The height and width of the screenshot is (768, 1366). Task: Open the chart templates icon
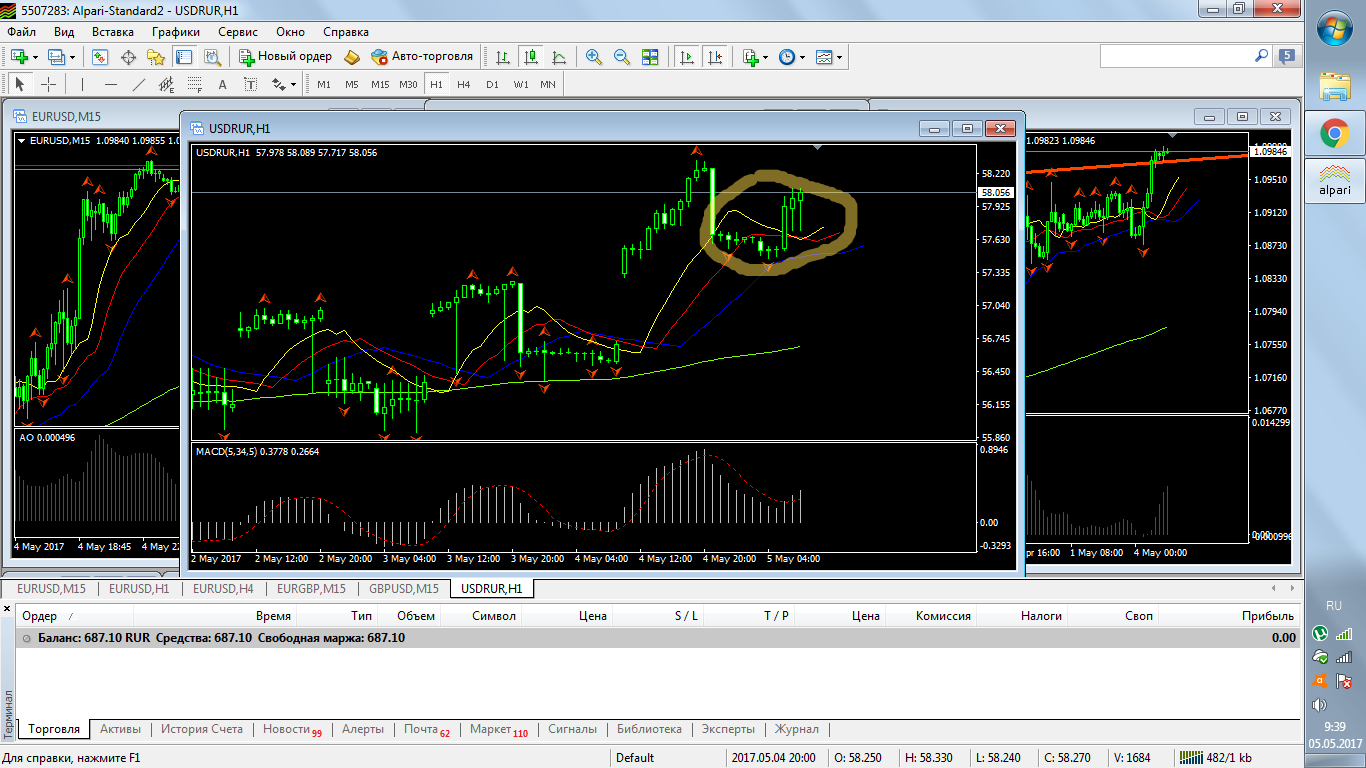point(823,57)
